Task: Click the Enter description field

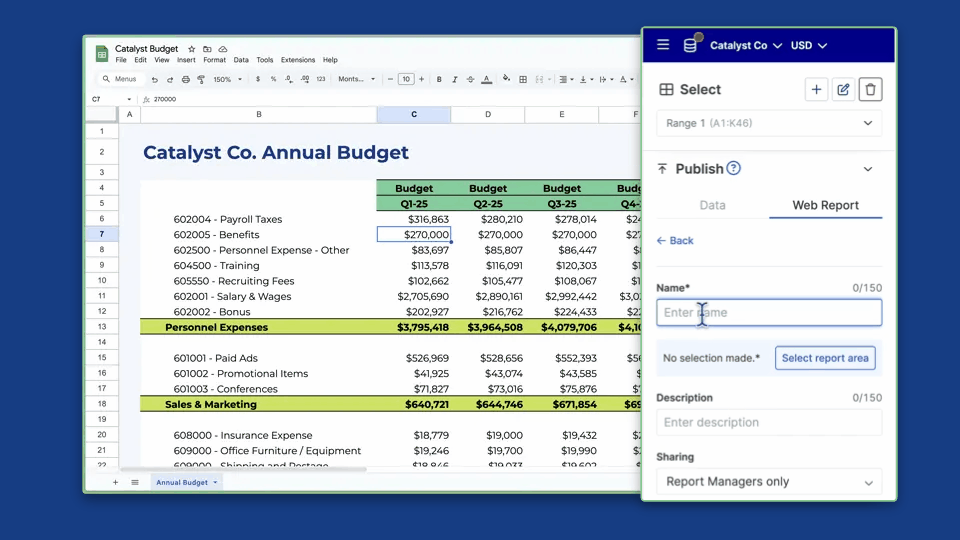Action: point(769,422)
